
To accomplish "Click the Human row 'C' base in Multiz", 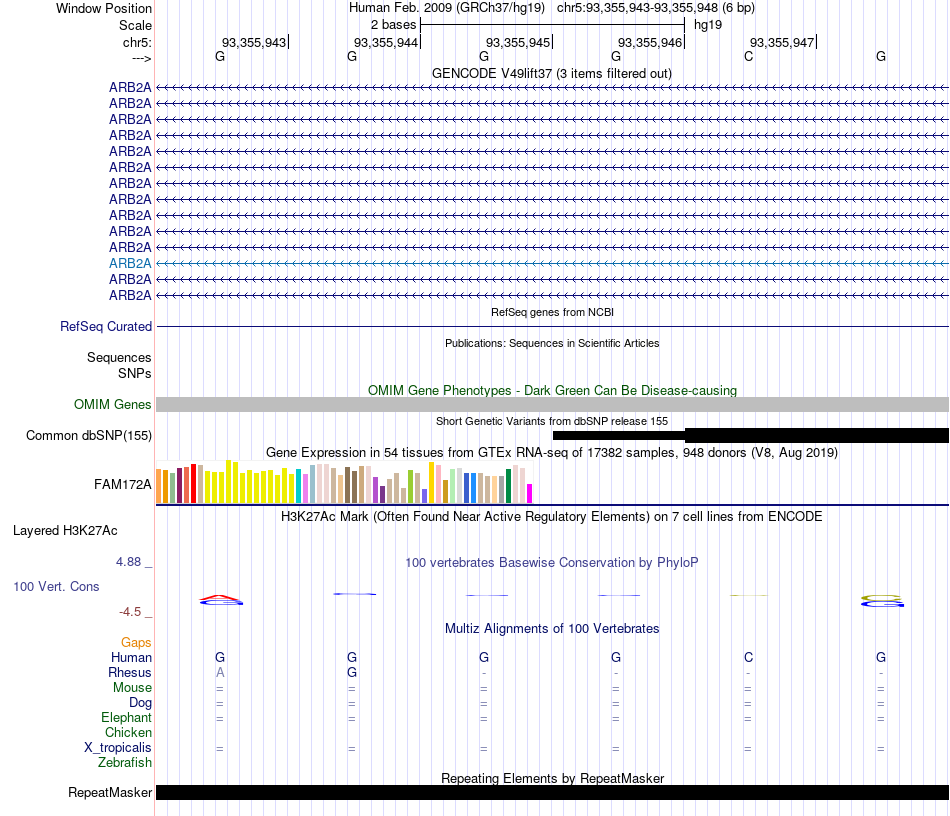I will [748, 657].
